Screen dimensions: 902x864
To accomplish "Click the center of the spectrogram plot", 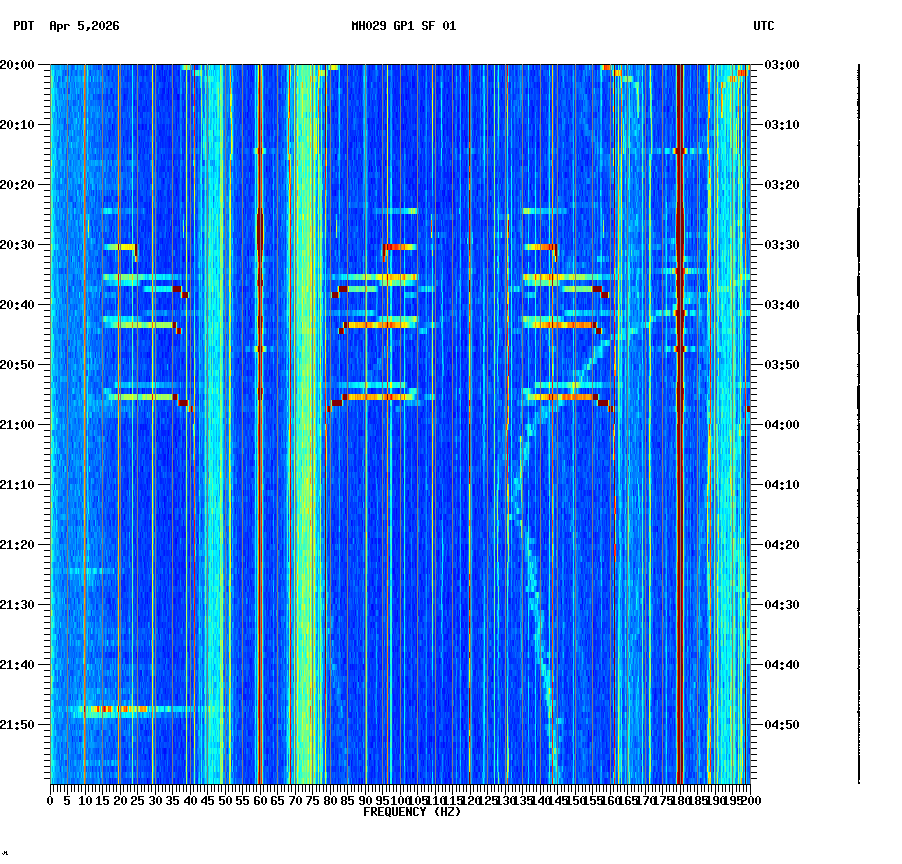I will [398, 425].
